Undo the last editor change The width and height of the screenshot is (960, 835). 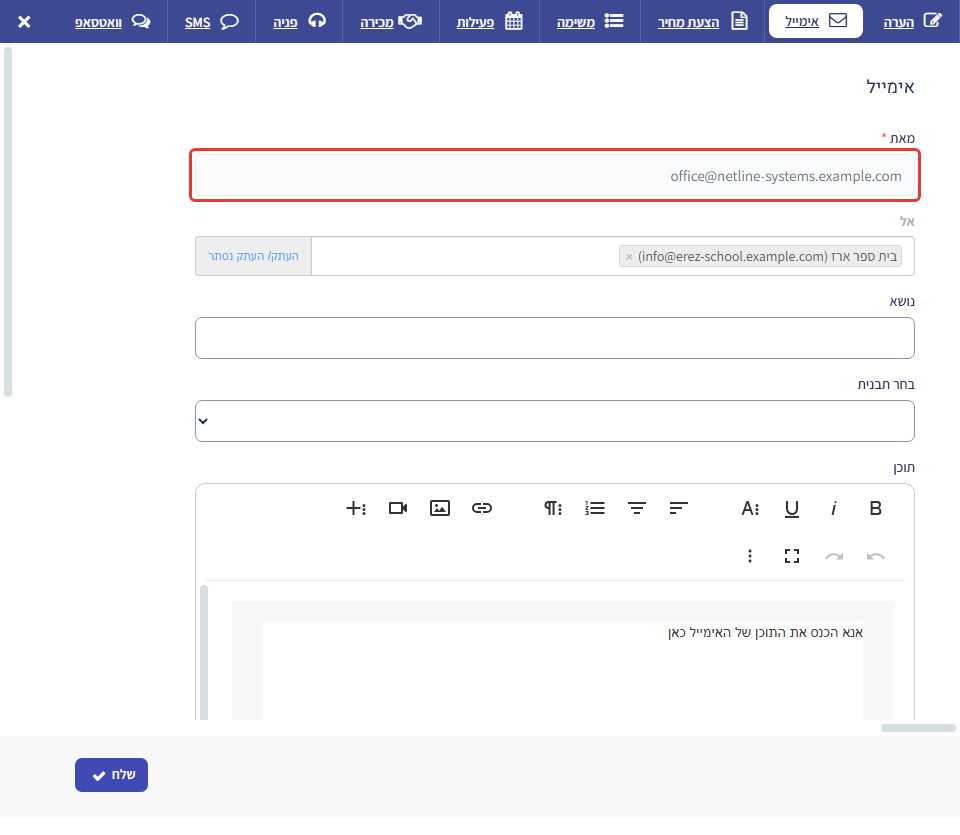pos(876,556)
